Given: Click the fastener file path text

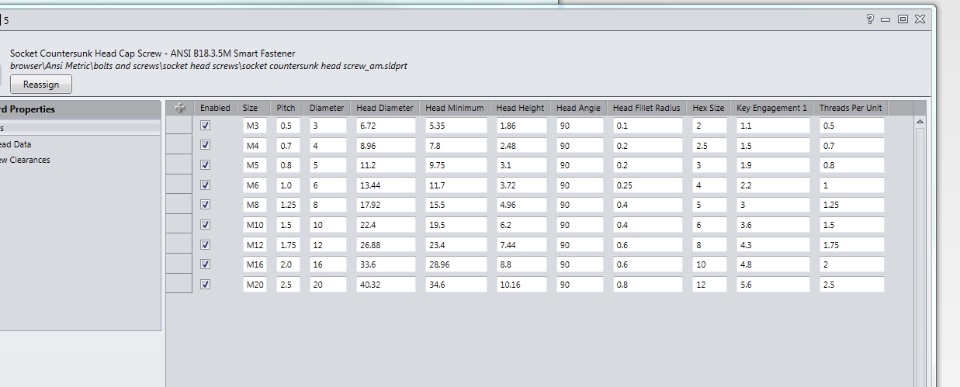Looking at the screenshot, I should click(209, 66).
